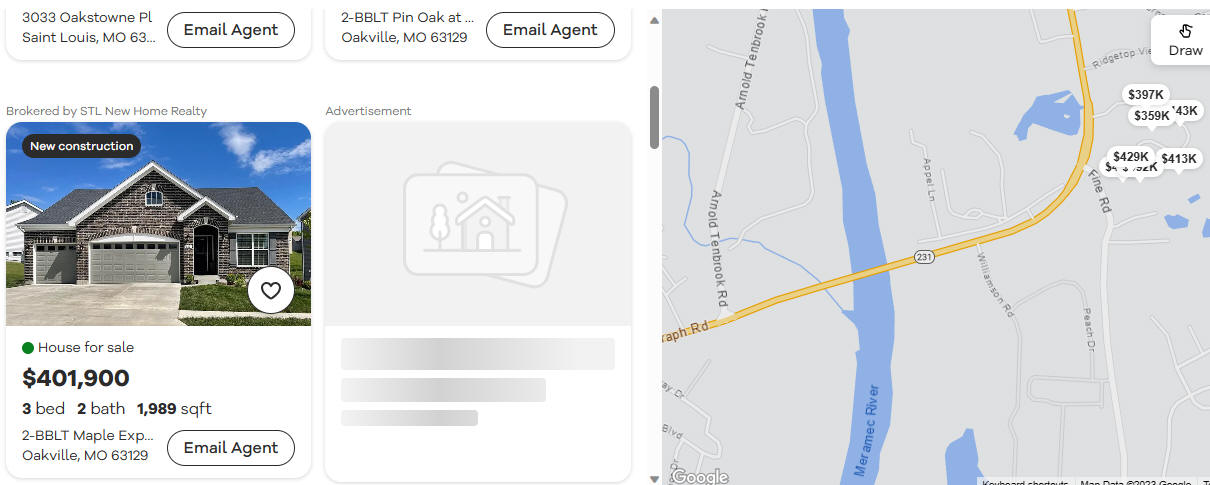Open the $397K map price marker
Image resolution: width=1210 pixels, height=485 pixels.
(1146, 95)
